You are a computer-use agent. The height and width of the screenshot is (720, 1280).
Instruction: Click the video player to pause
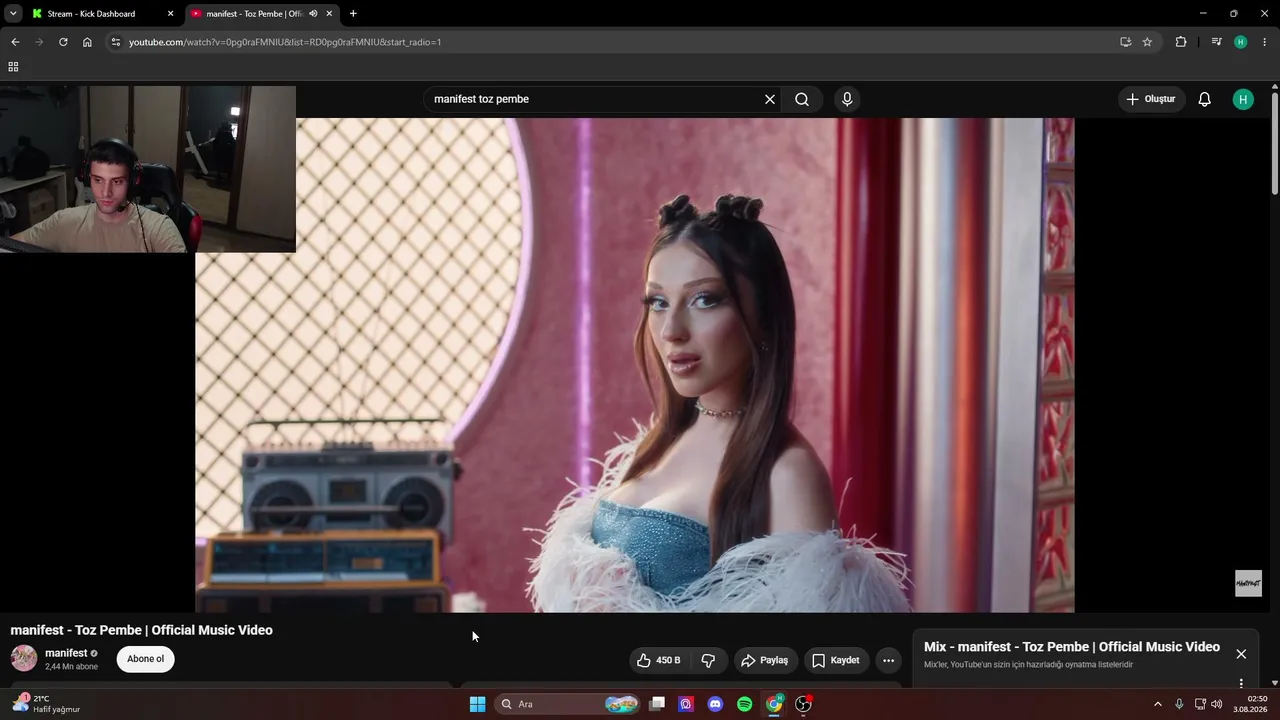pos(634,365)
